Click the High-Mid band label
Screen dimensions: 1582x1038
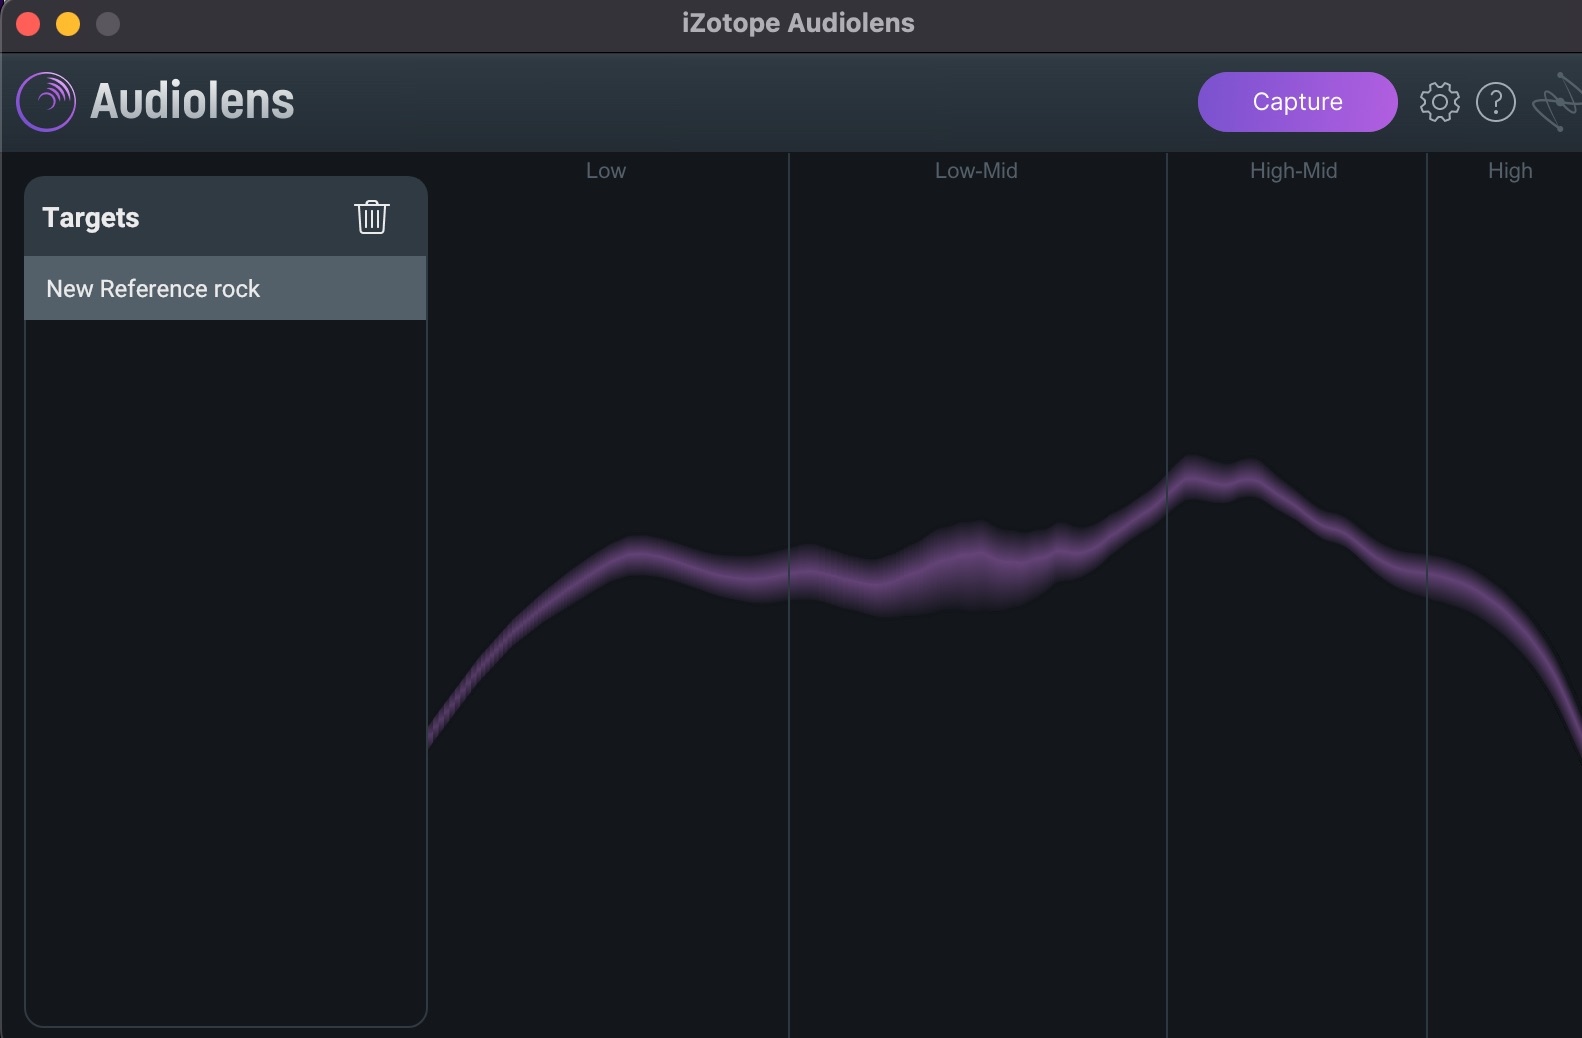(x=1293, y=171)
